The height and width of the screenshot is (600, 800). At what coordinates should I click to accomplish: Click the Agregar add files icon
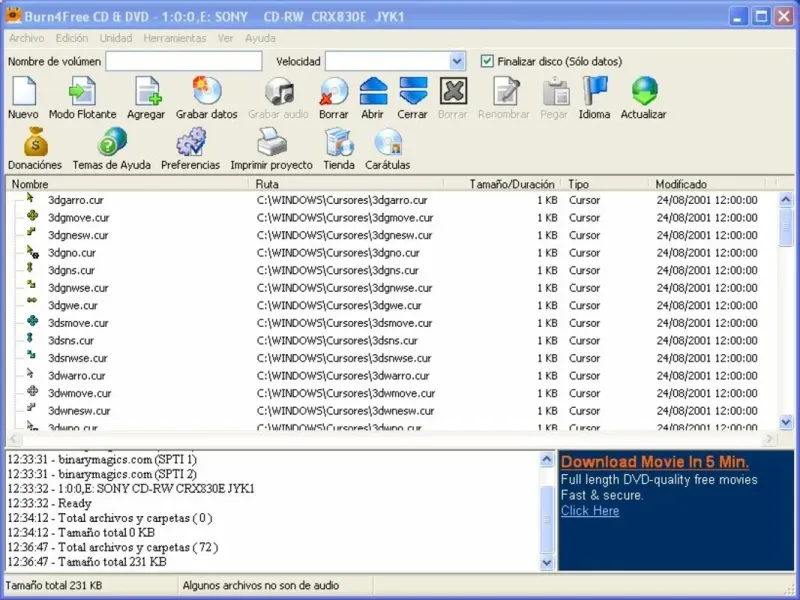click(x=147, y=93)
